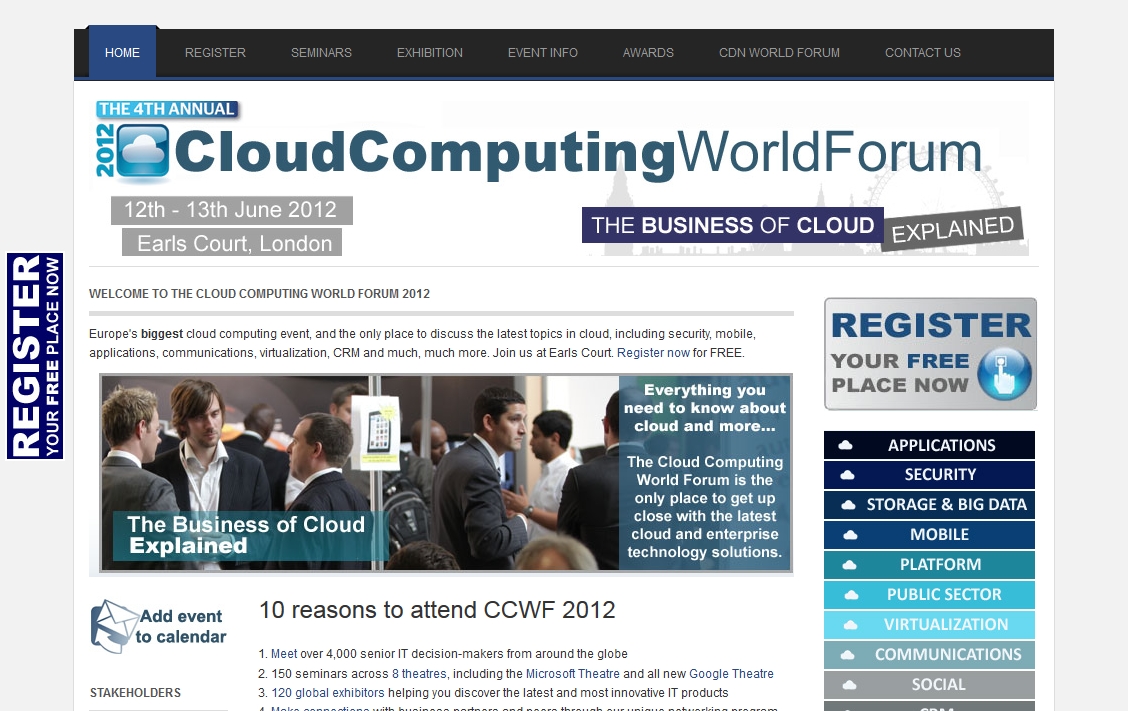
Task: Open the HOME navigation tab
Action: [122, 53]
